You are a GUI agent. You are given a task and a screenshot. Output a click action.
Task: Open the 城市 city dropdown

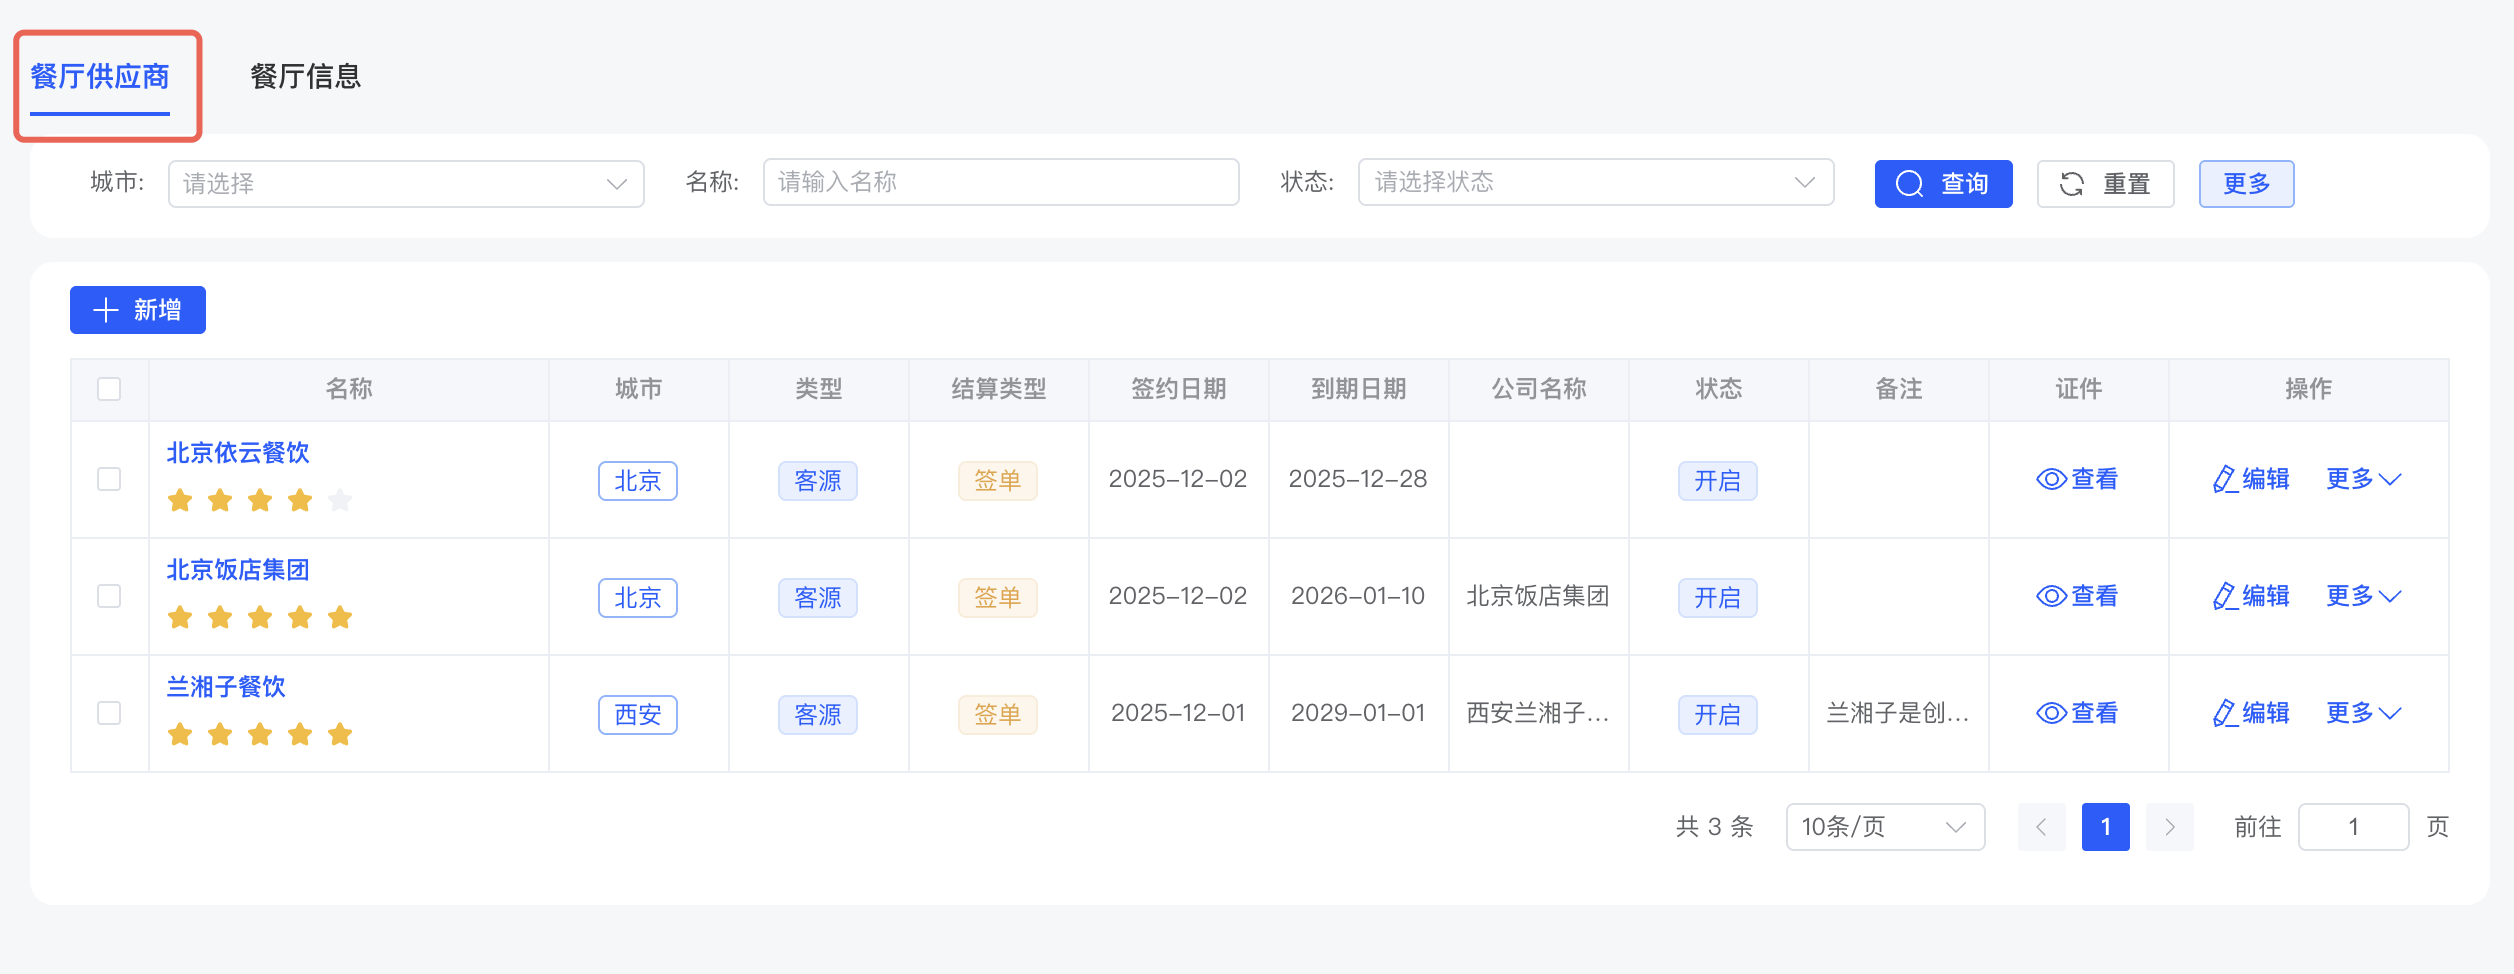(405, 184)
